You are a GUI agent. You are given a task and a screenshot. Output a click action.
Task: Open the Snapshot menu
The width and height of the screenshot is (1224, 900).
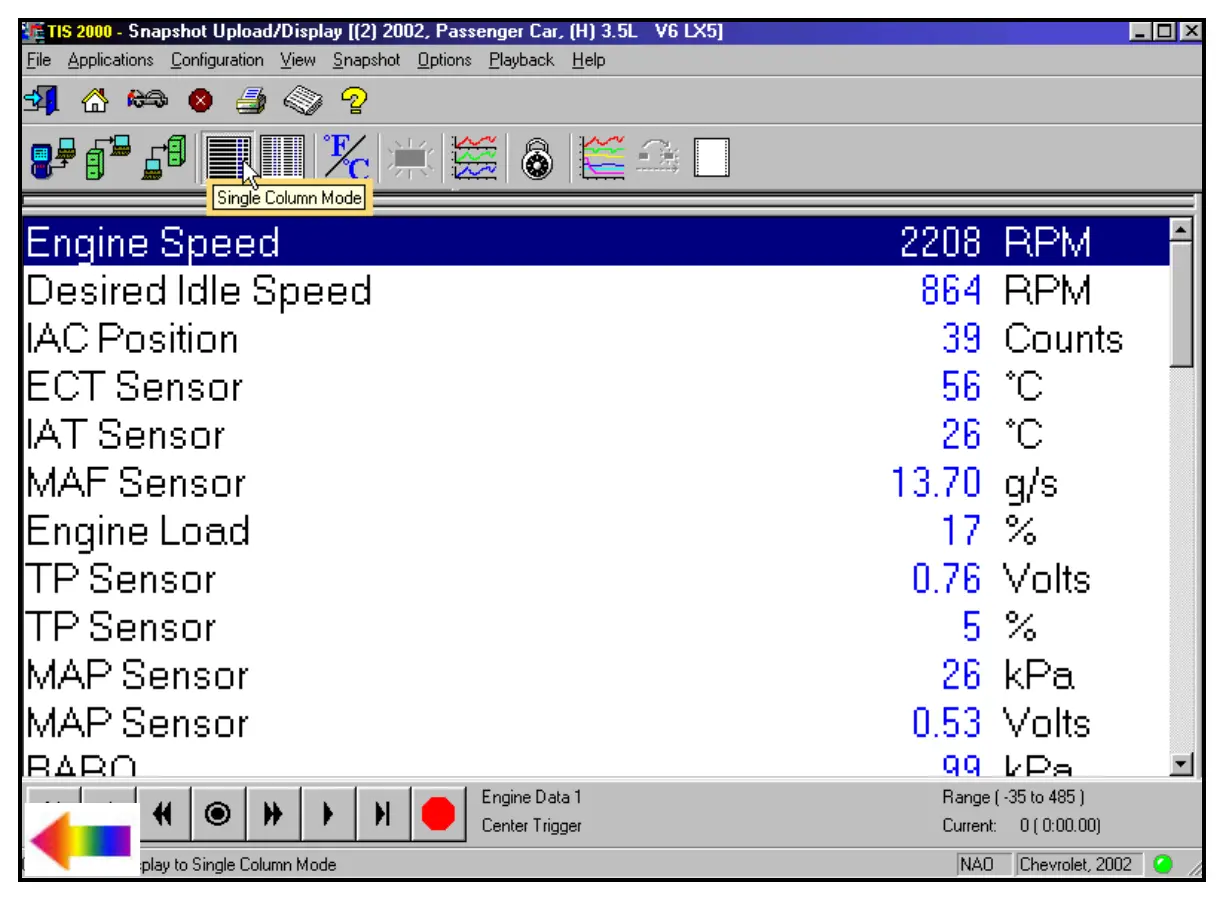pos(366,60)
